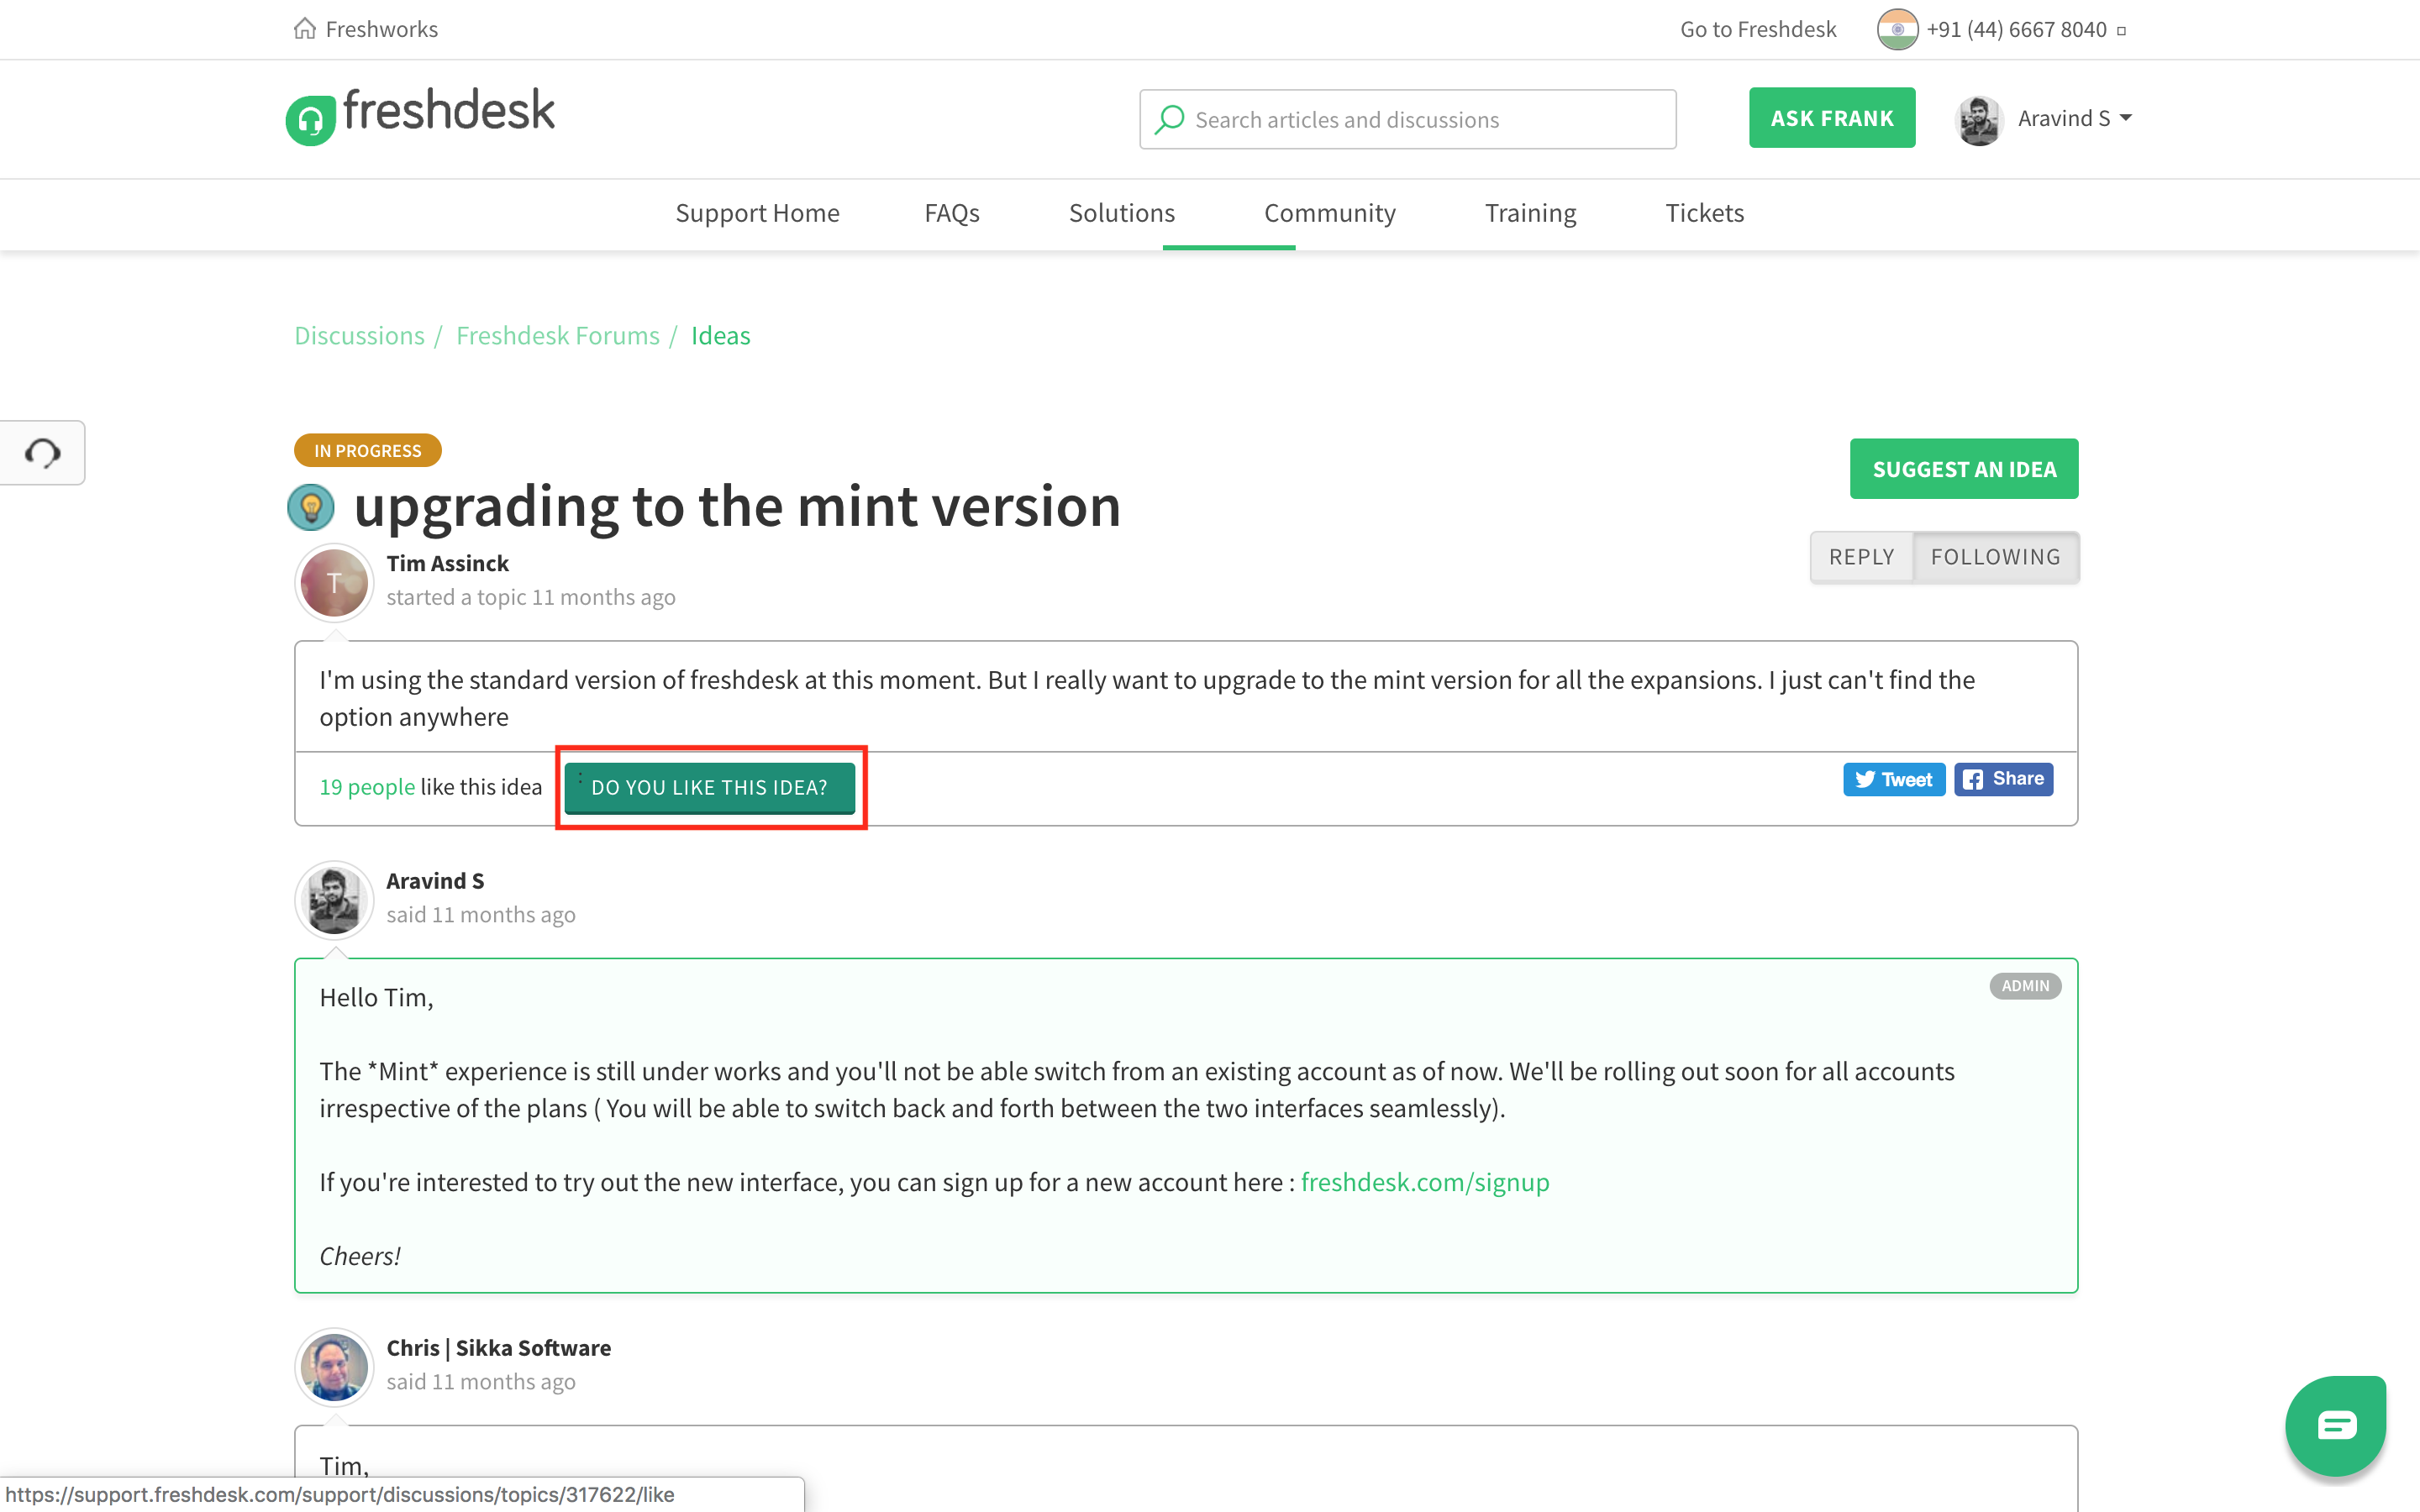The image size is (2420, 1512).
Task: Expand the phone number dropdown arrow
Action: pos(2121,31)
